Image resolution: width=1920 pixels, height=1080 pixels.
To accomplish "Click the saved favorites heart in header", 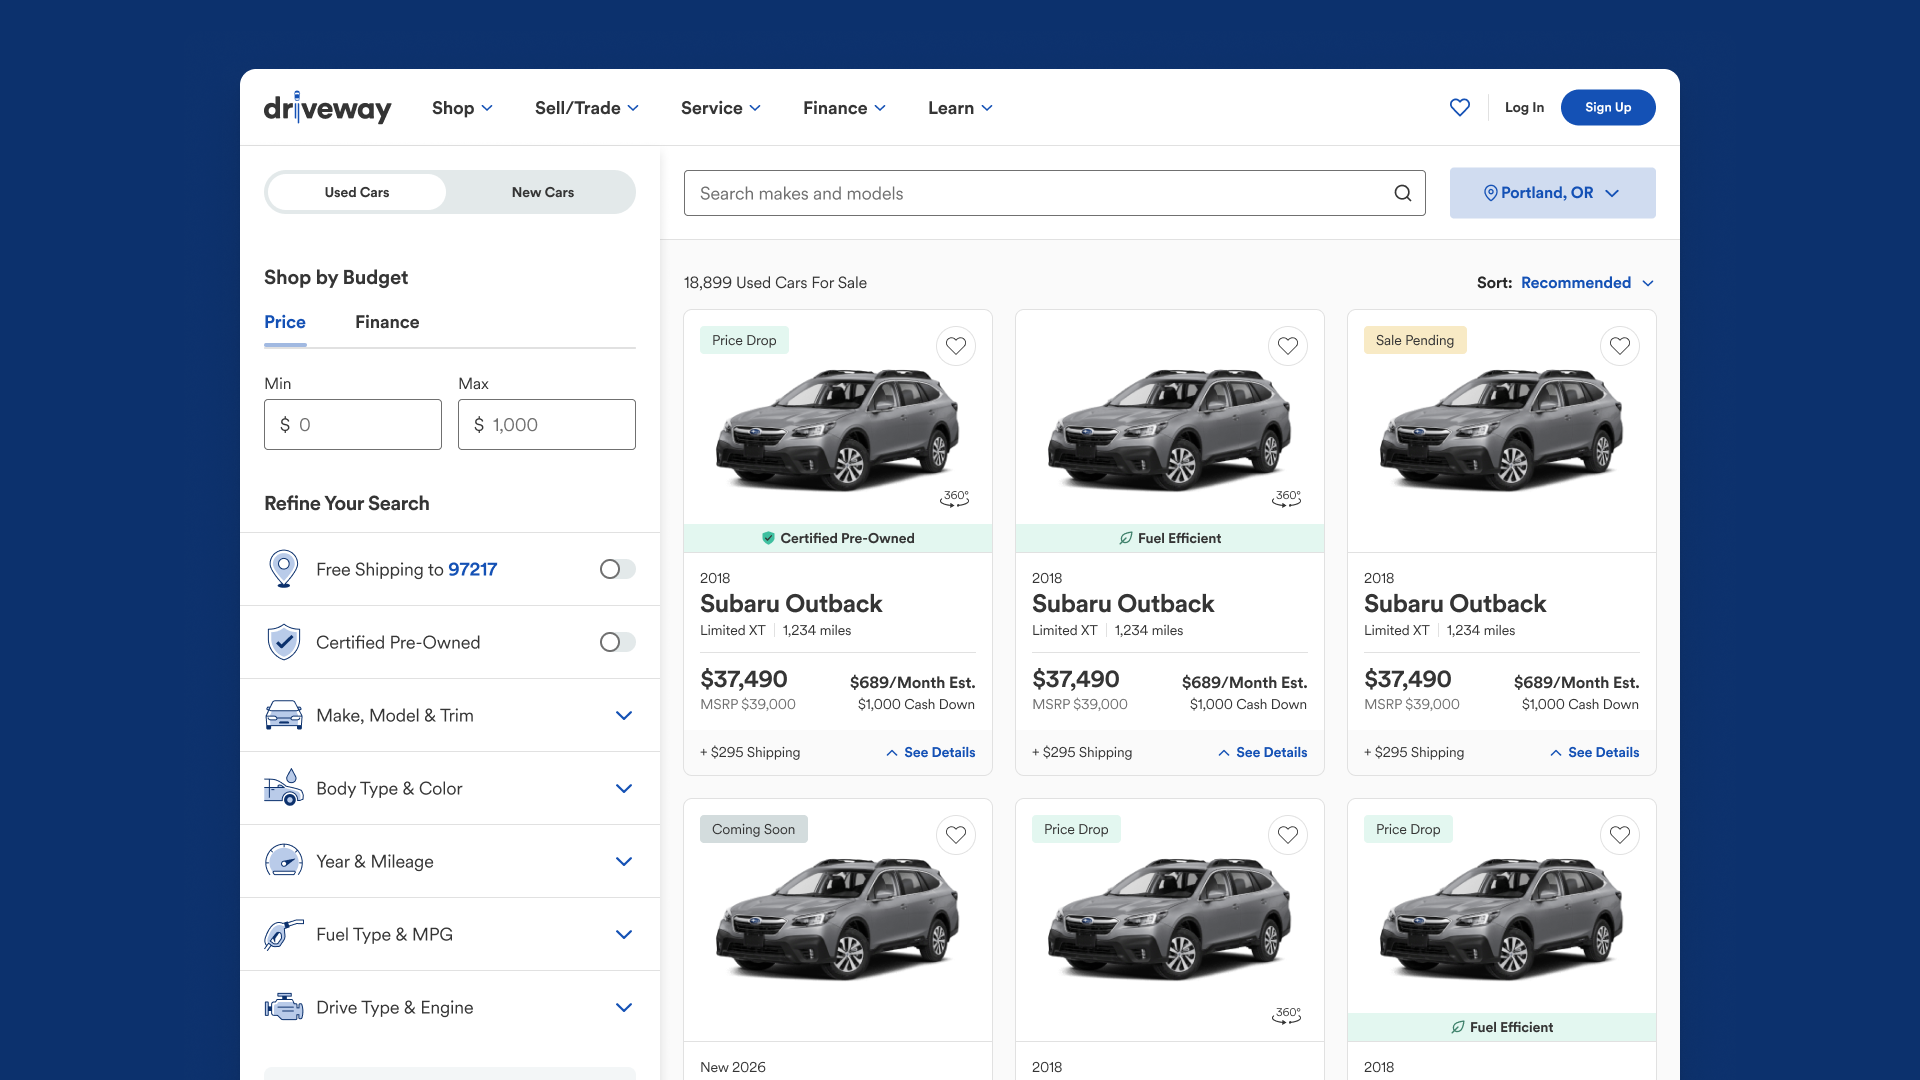I will point(1459,107).
